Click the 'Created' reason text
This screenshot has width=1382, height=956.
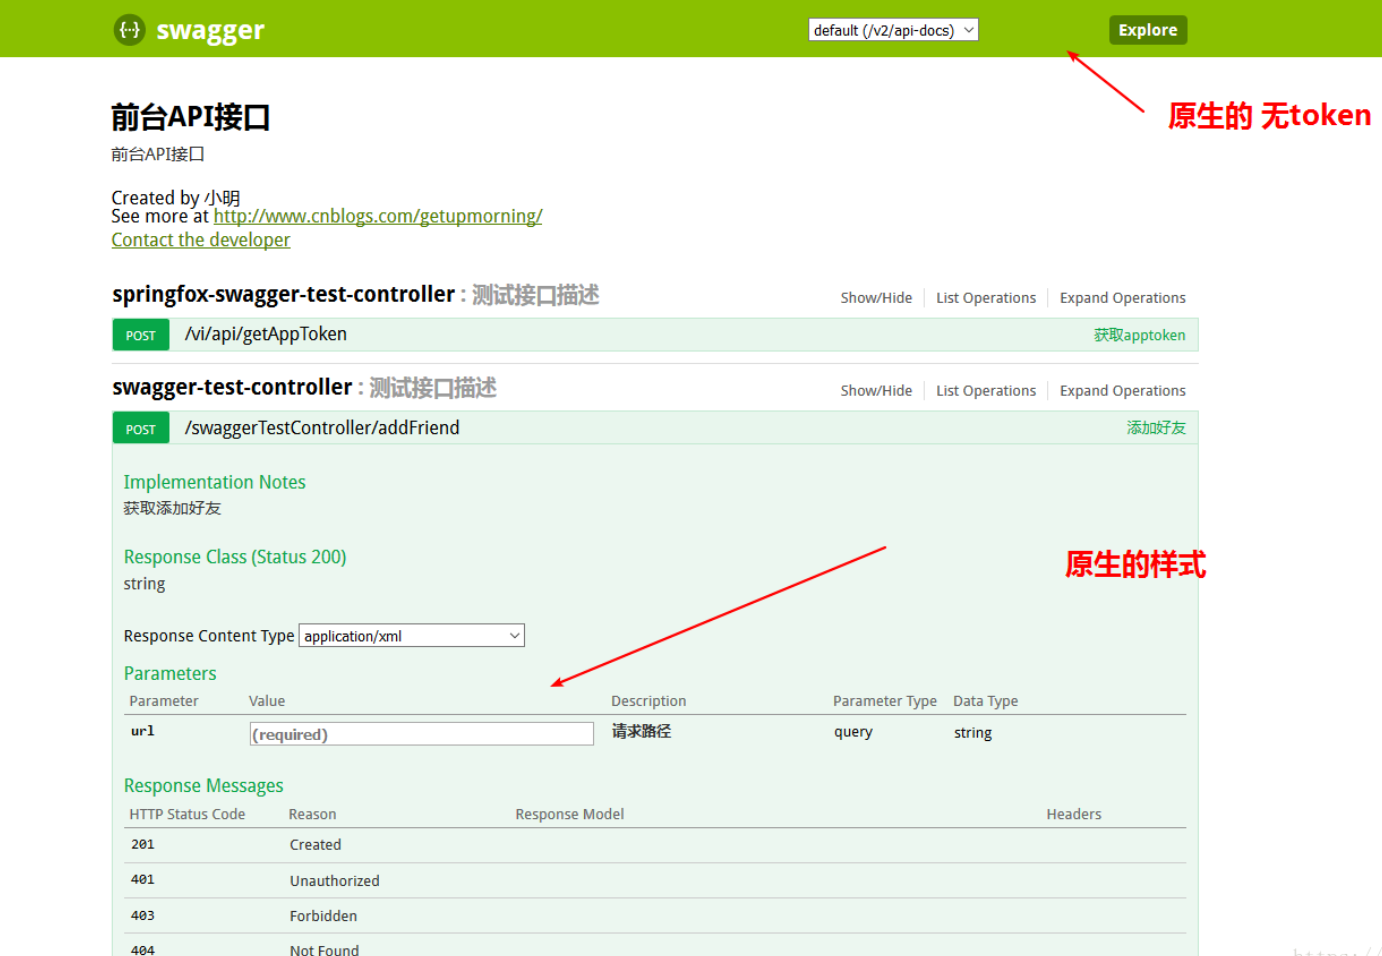tap(316, 845)
